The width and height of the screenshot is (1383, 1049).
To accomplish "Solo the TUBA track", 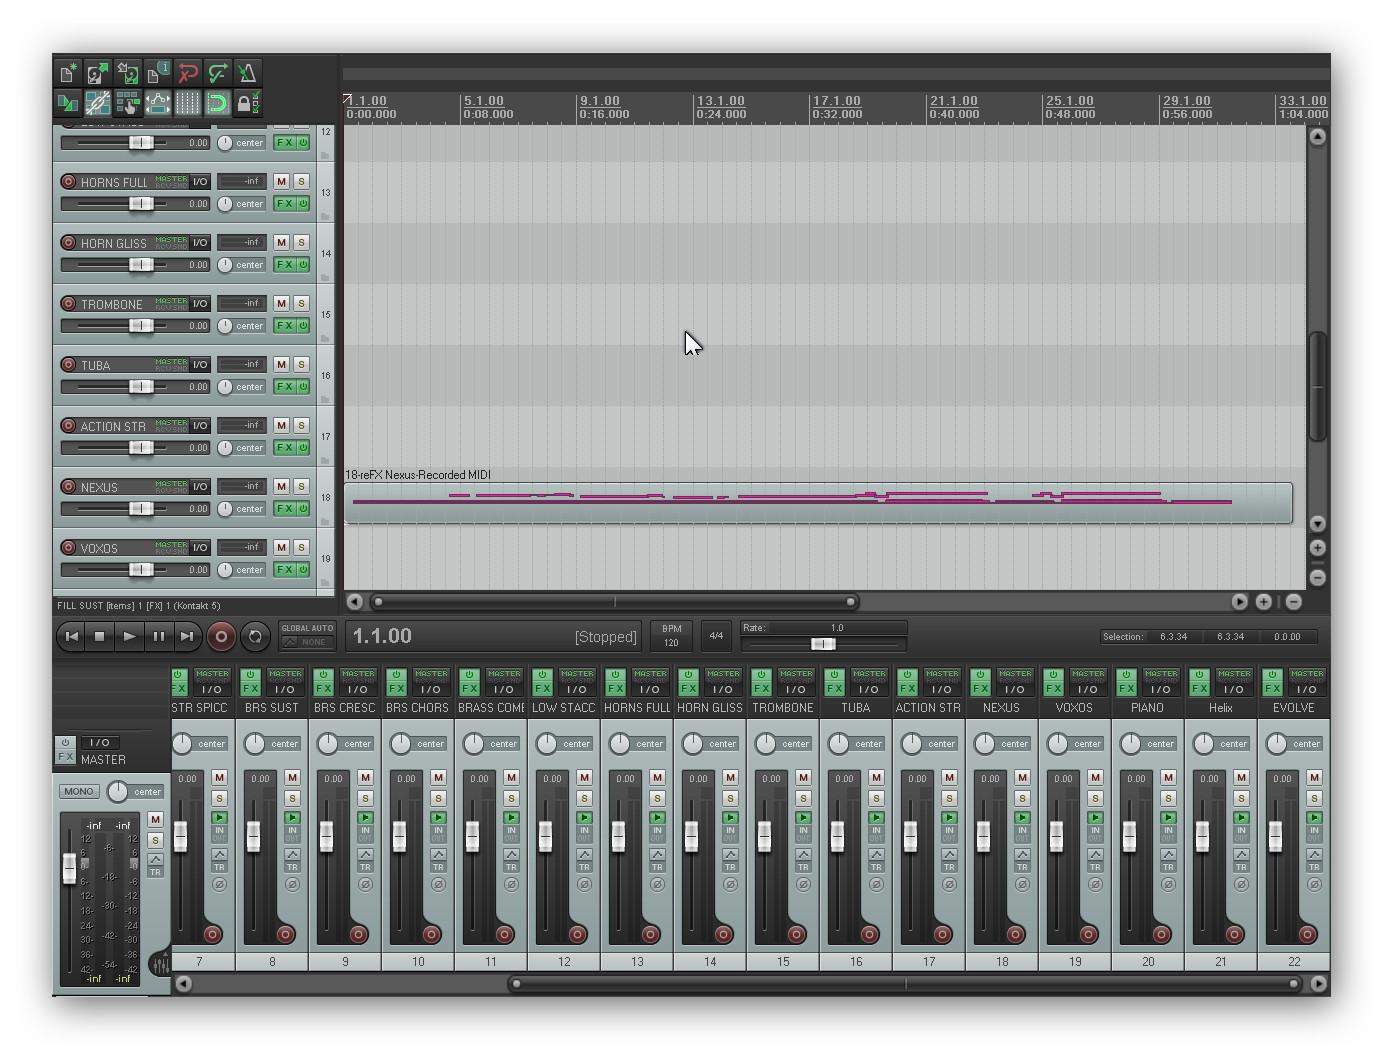I will (x=301, y=365).
